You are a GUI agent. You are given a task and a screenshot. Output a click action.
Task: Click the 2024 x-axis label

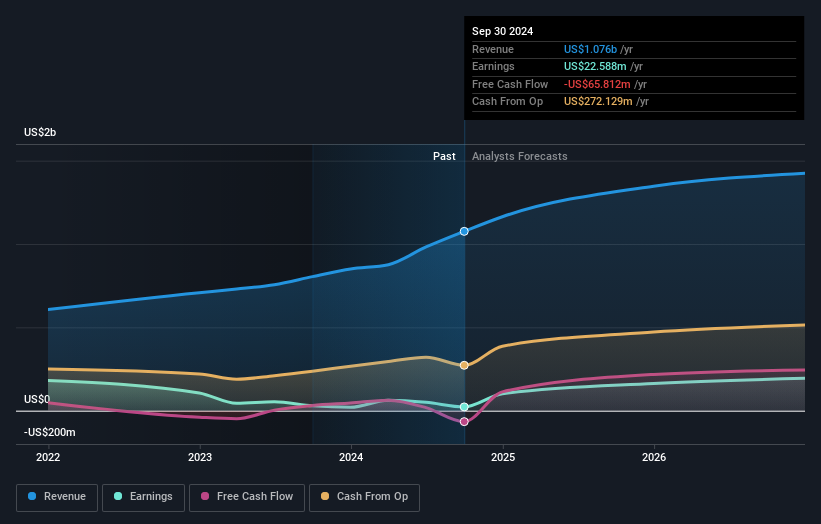coord(351,458)
